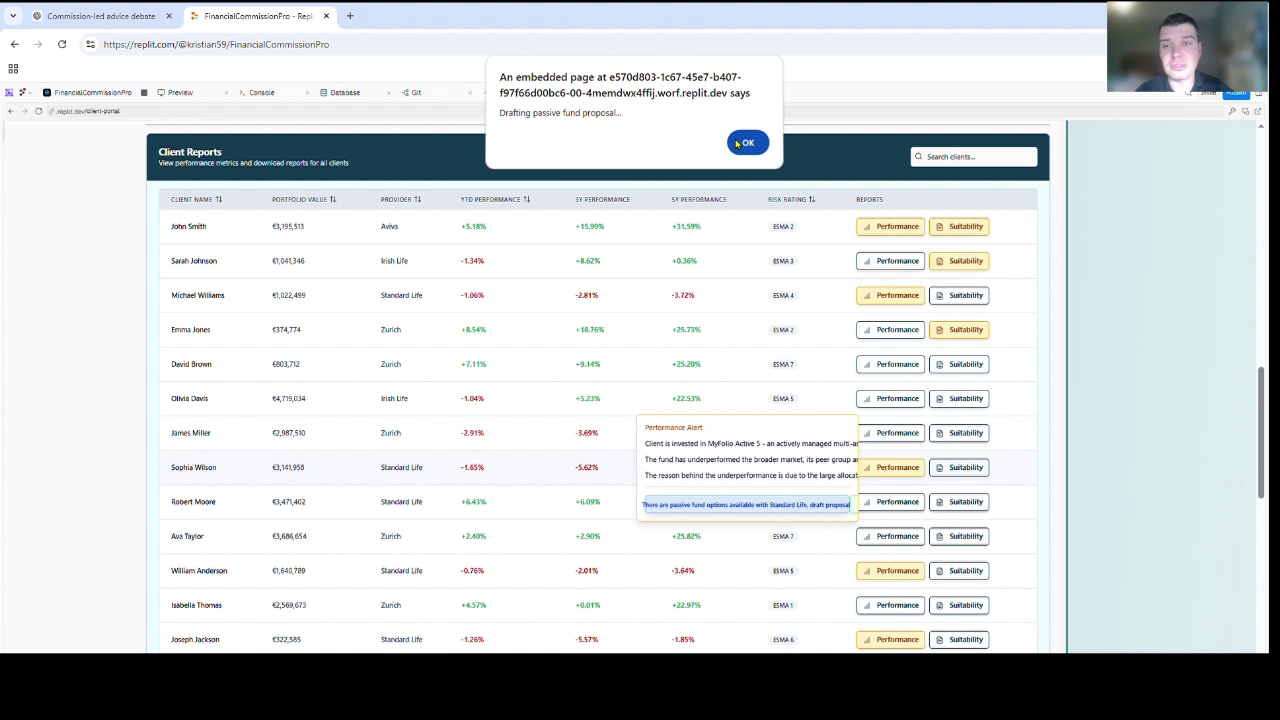Sort table by Client Name
Viewport: 1280px width, 720px height.
coord(196,199)
